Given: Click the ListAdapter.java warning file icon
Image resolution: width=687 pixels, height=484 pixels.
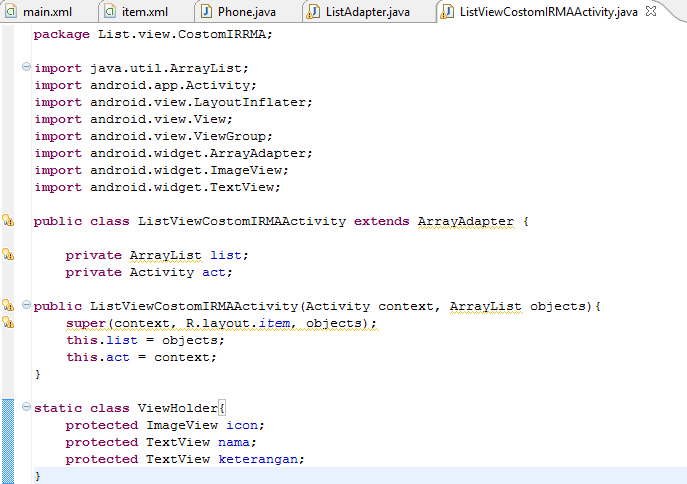Looking at the screenshot, I should click(313, 11).
